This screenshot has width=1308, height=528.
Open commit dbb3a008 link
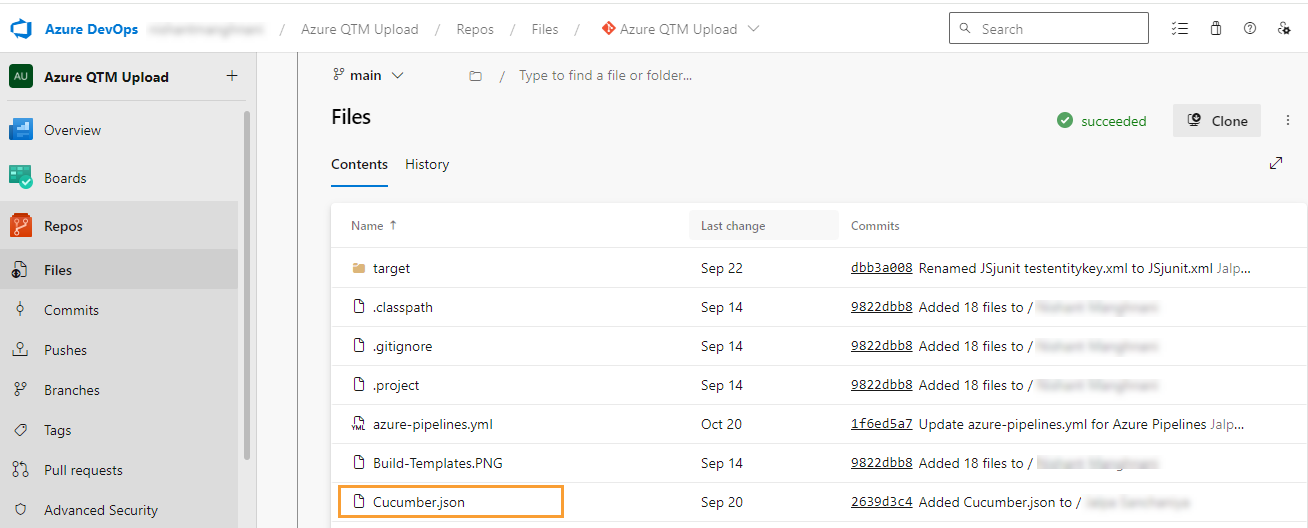[882, 268]
